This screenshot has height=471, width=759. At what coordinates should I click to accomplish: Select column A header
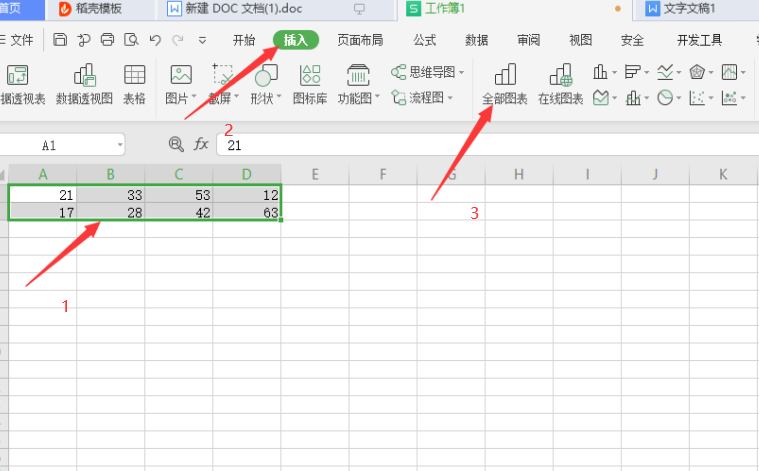[43, 174]
